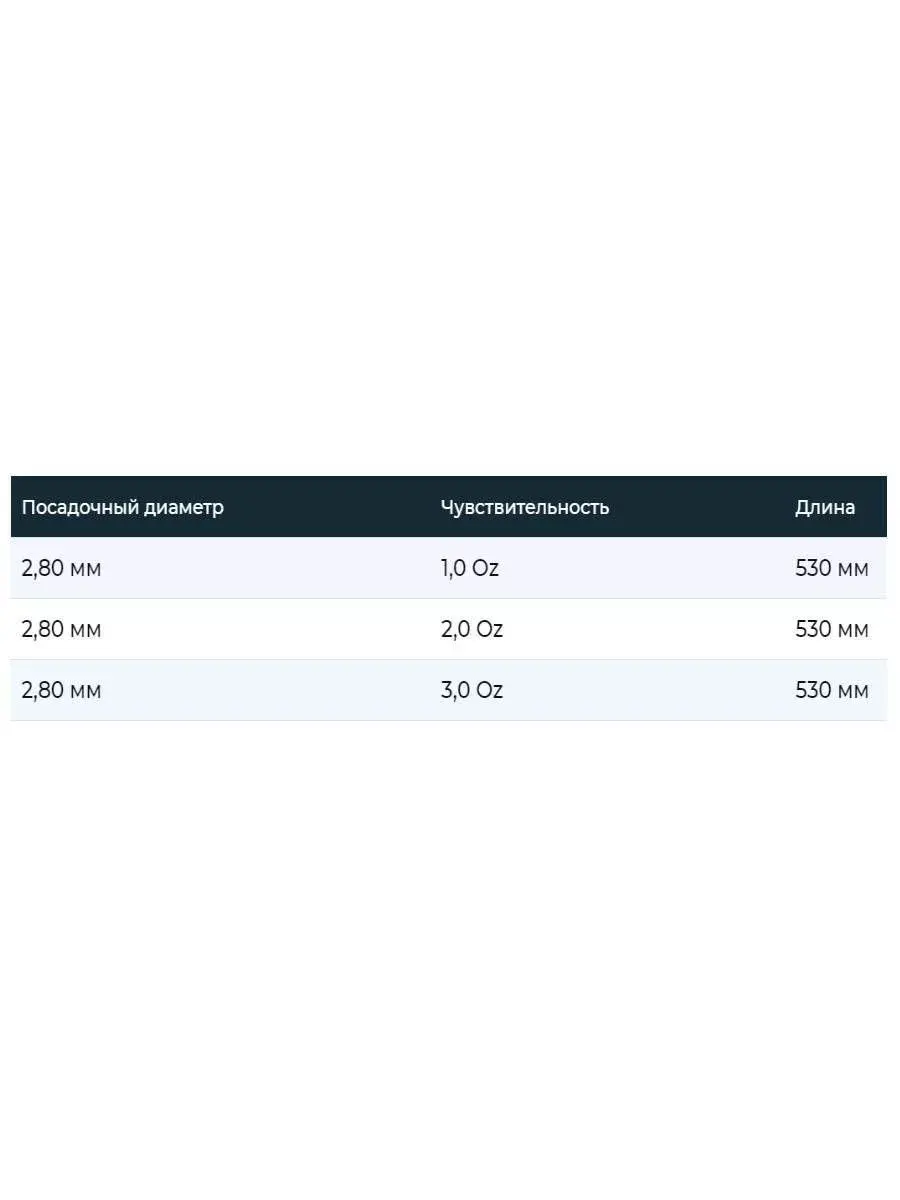Click the blank white area below the table
This screenshot has height=1200, width=900.
[x=450, y=960]
